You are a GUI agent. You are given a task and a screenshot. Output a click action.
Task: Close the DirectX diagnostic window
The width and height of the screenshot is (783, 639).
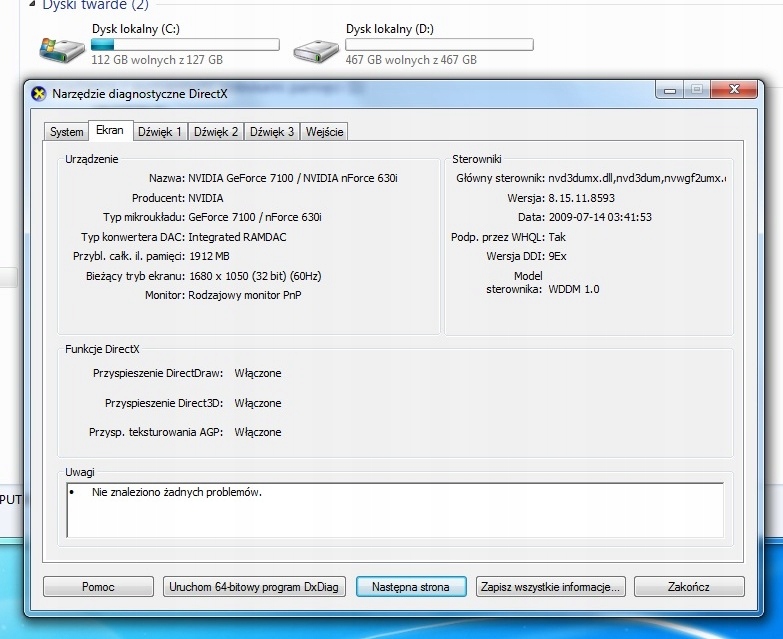pos(734,90)
